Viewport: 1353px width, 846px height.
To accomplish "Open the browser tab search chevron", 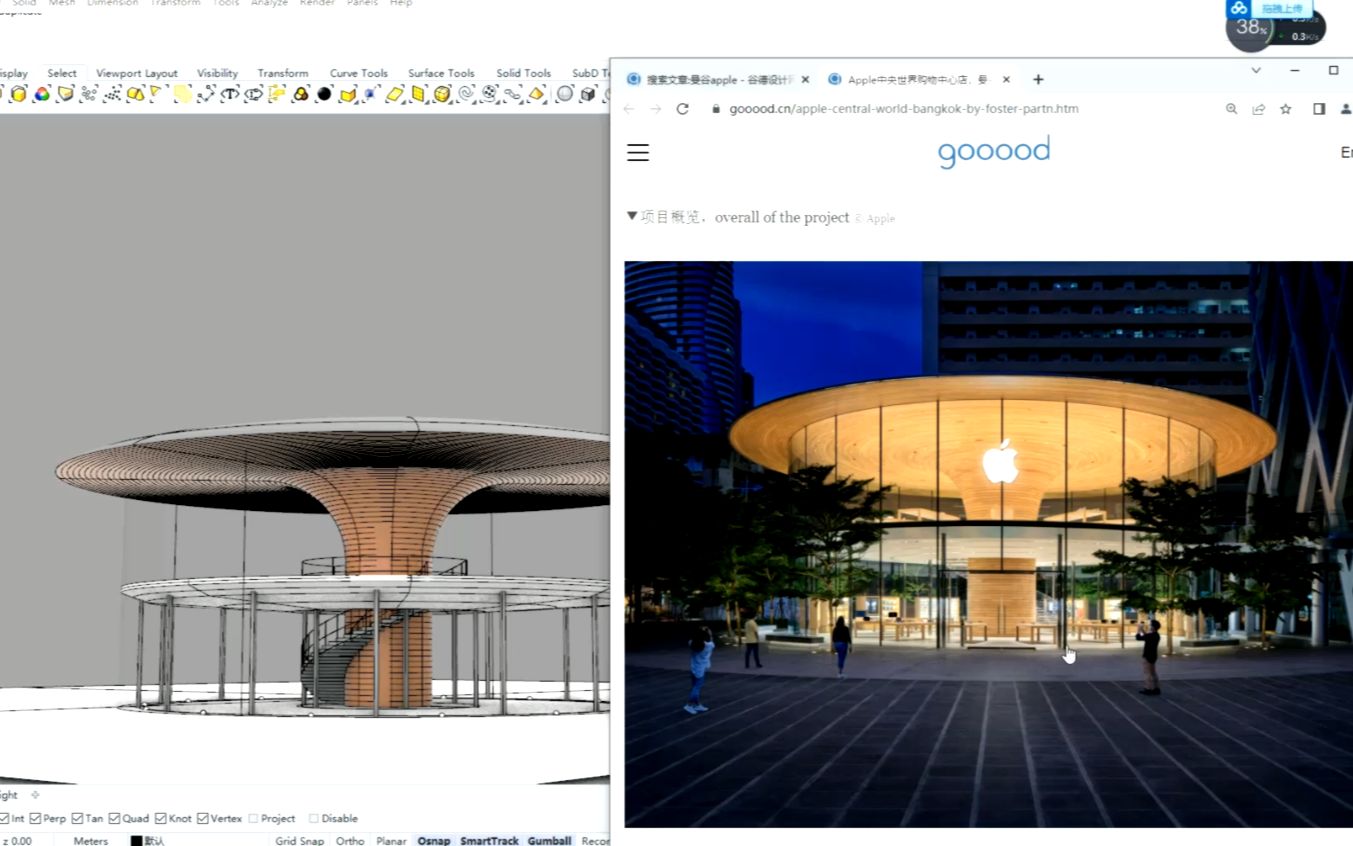I will point(1256,70).
